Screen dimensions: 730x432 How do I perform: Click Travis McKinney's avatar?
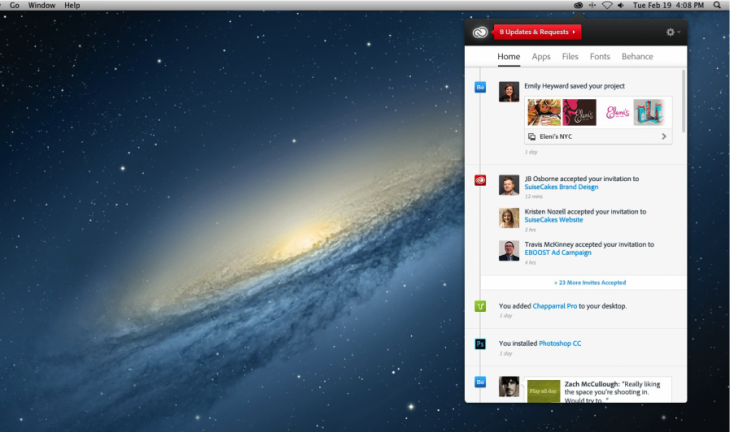[509, 250]
